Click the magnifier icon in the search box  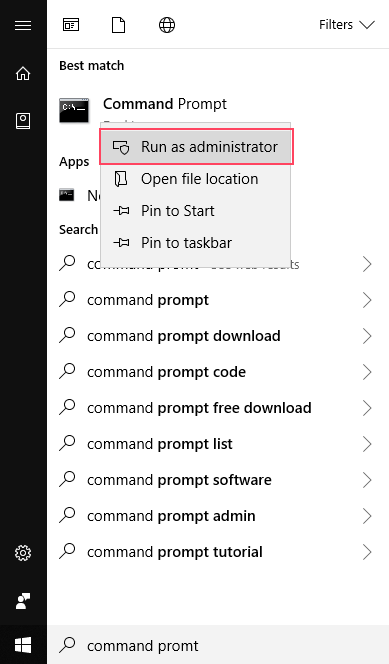coord(67,645)
